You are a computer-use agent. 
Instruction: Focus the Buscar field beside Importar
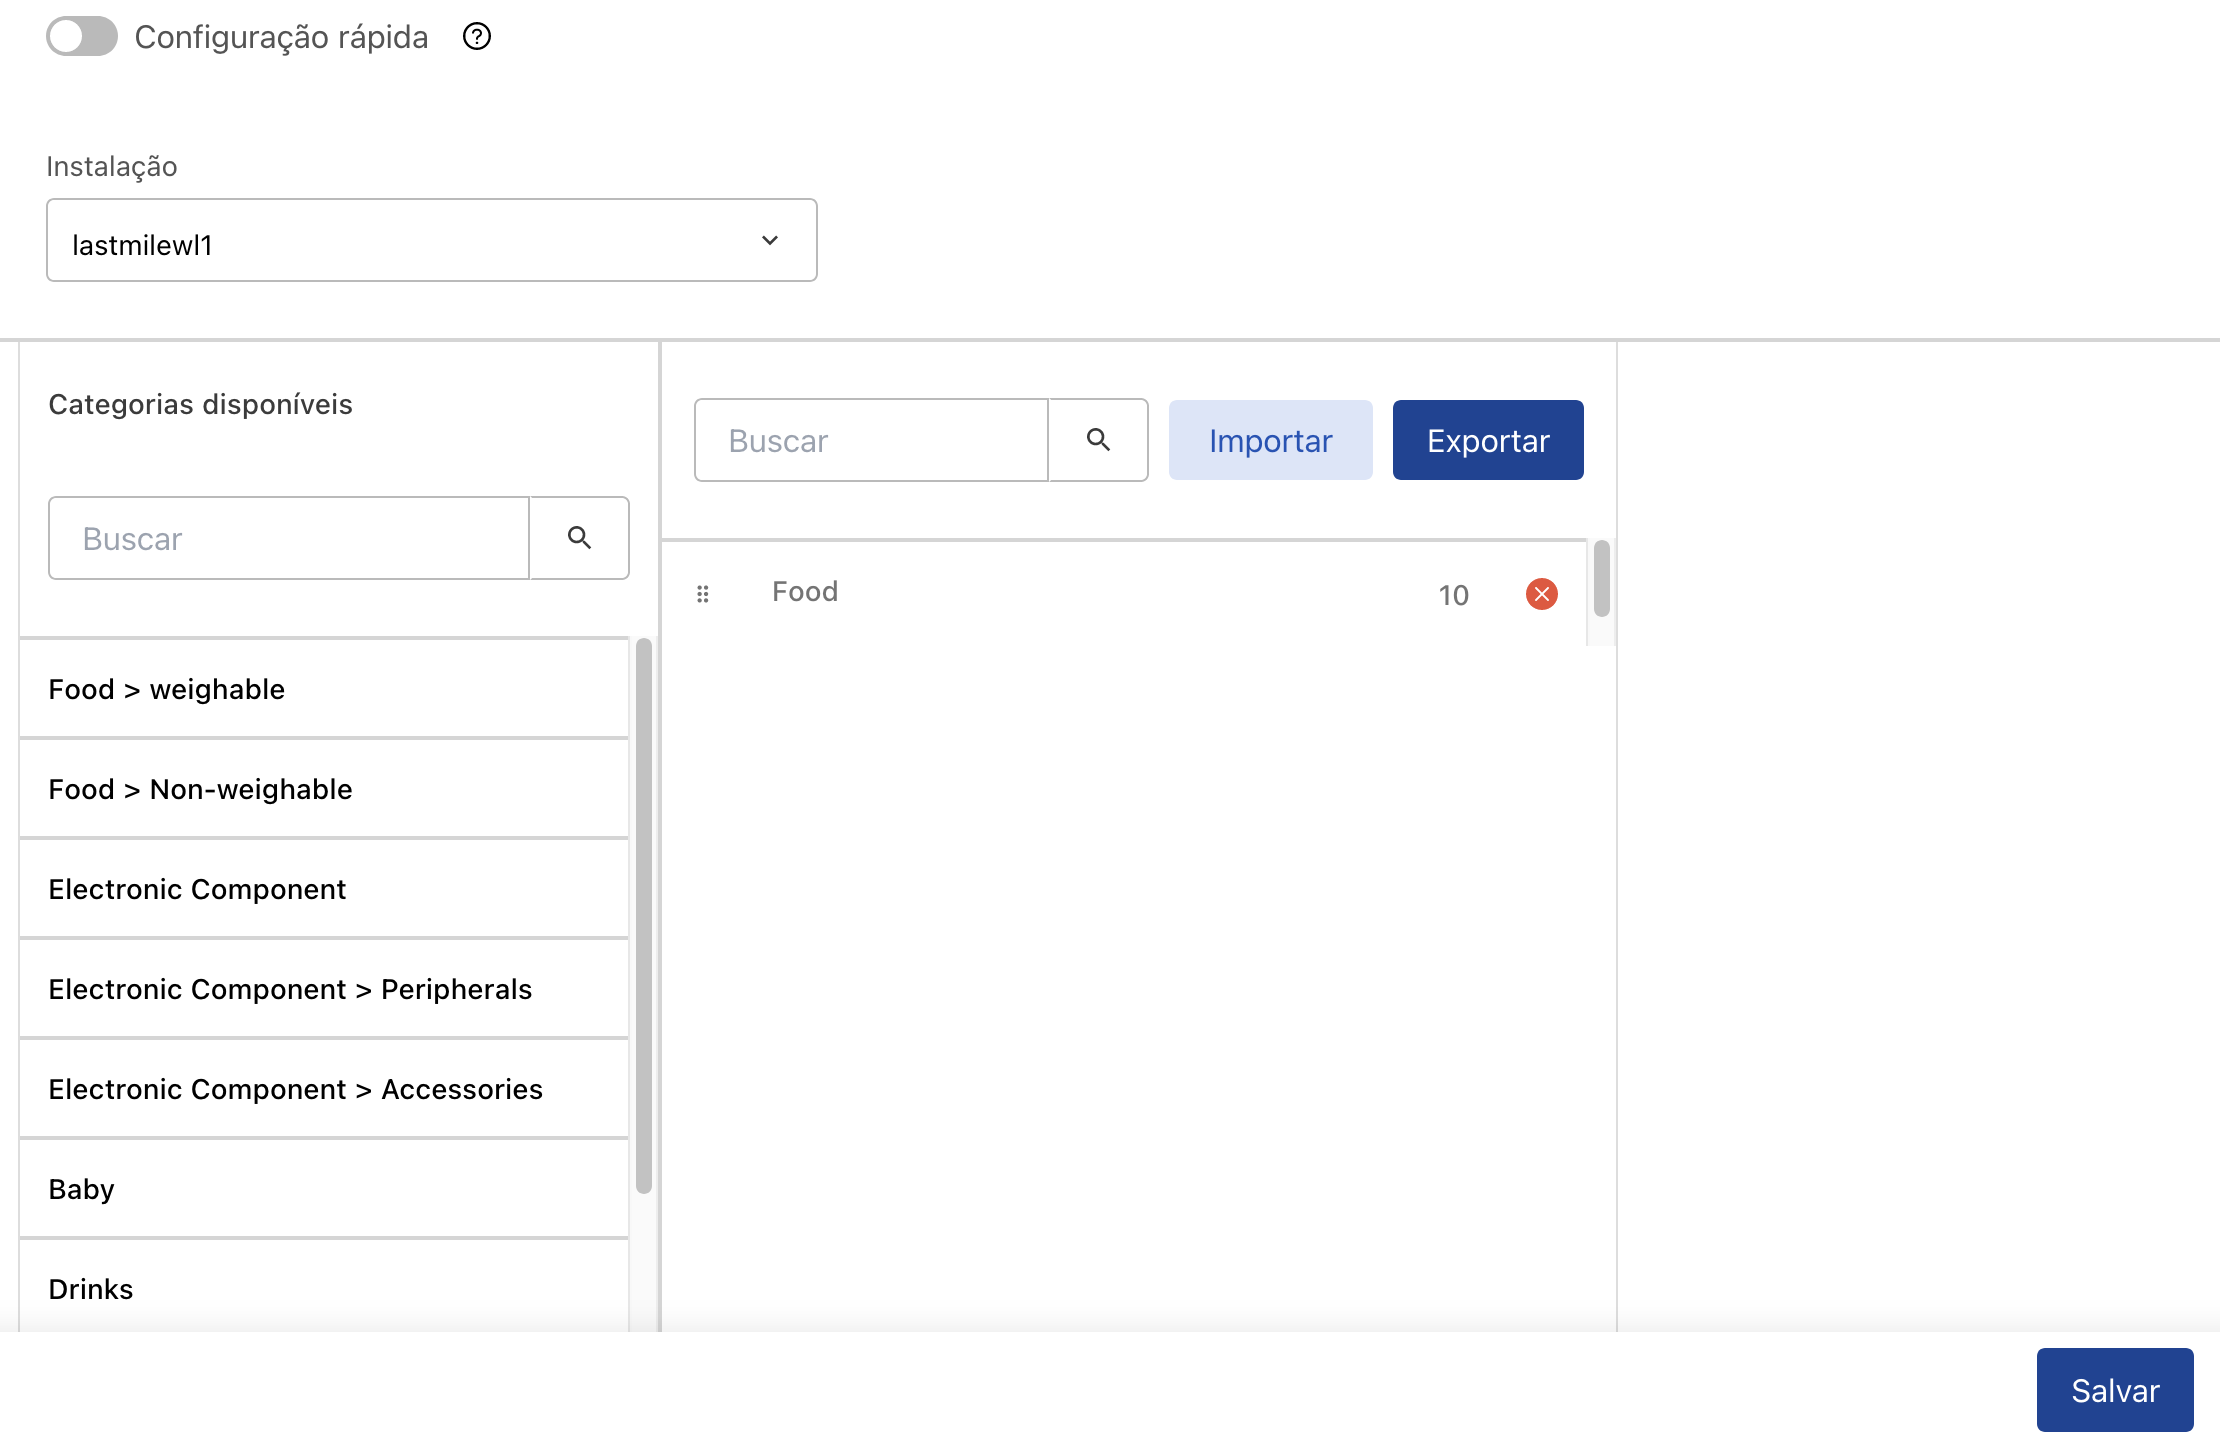(x=871, y=440)
